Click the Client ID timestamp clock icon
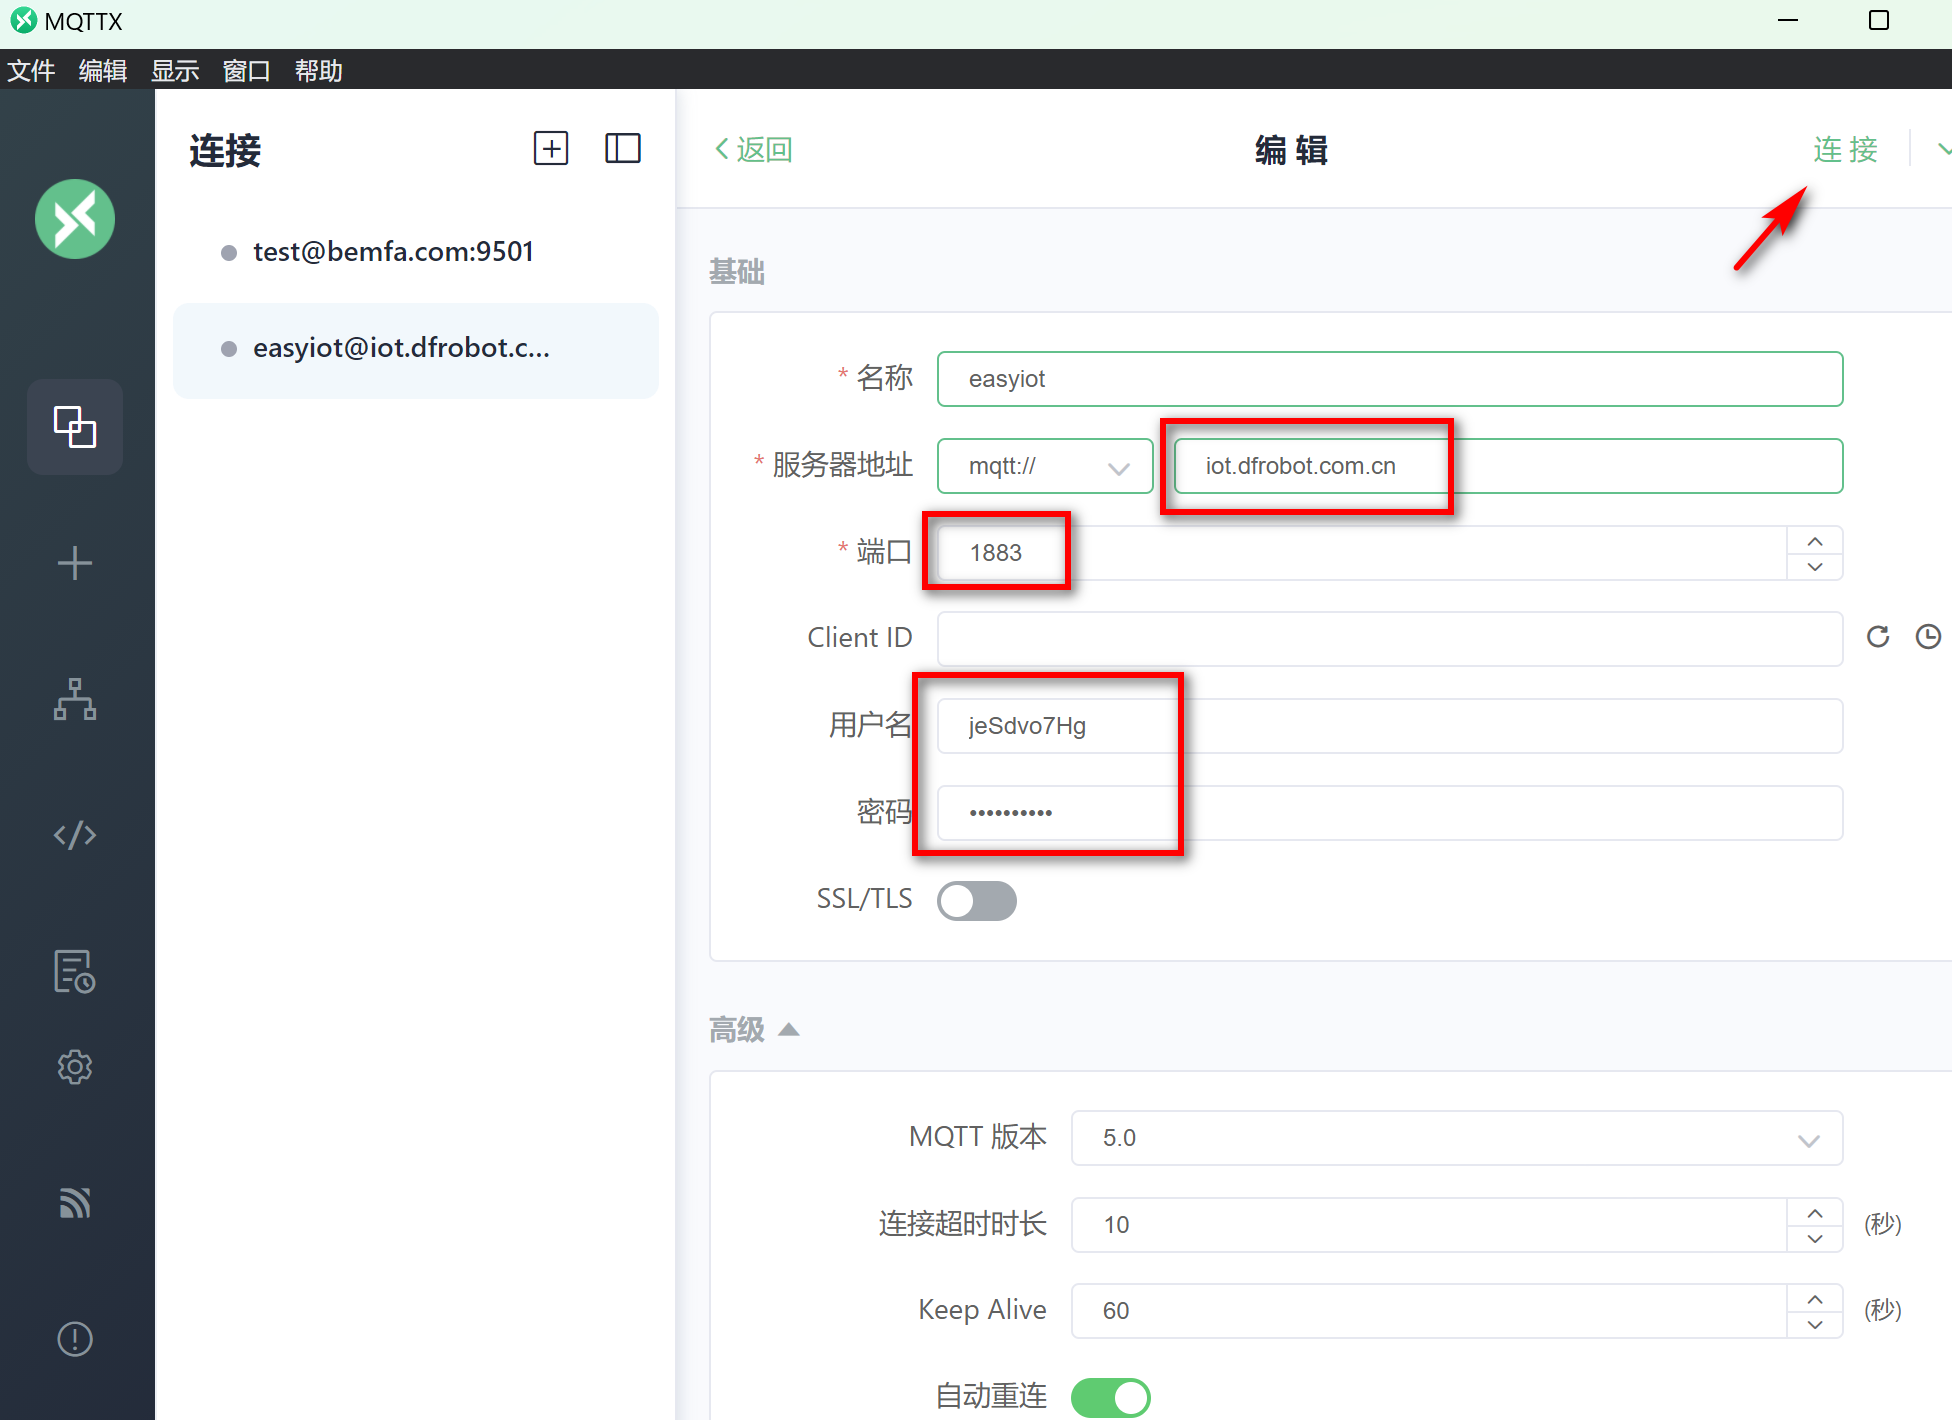Screen dimensions: 1952x1420 [1928, 637]
